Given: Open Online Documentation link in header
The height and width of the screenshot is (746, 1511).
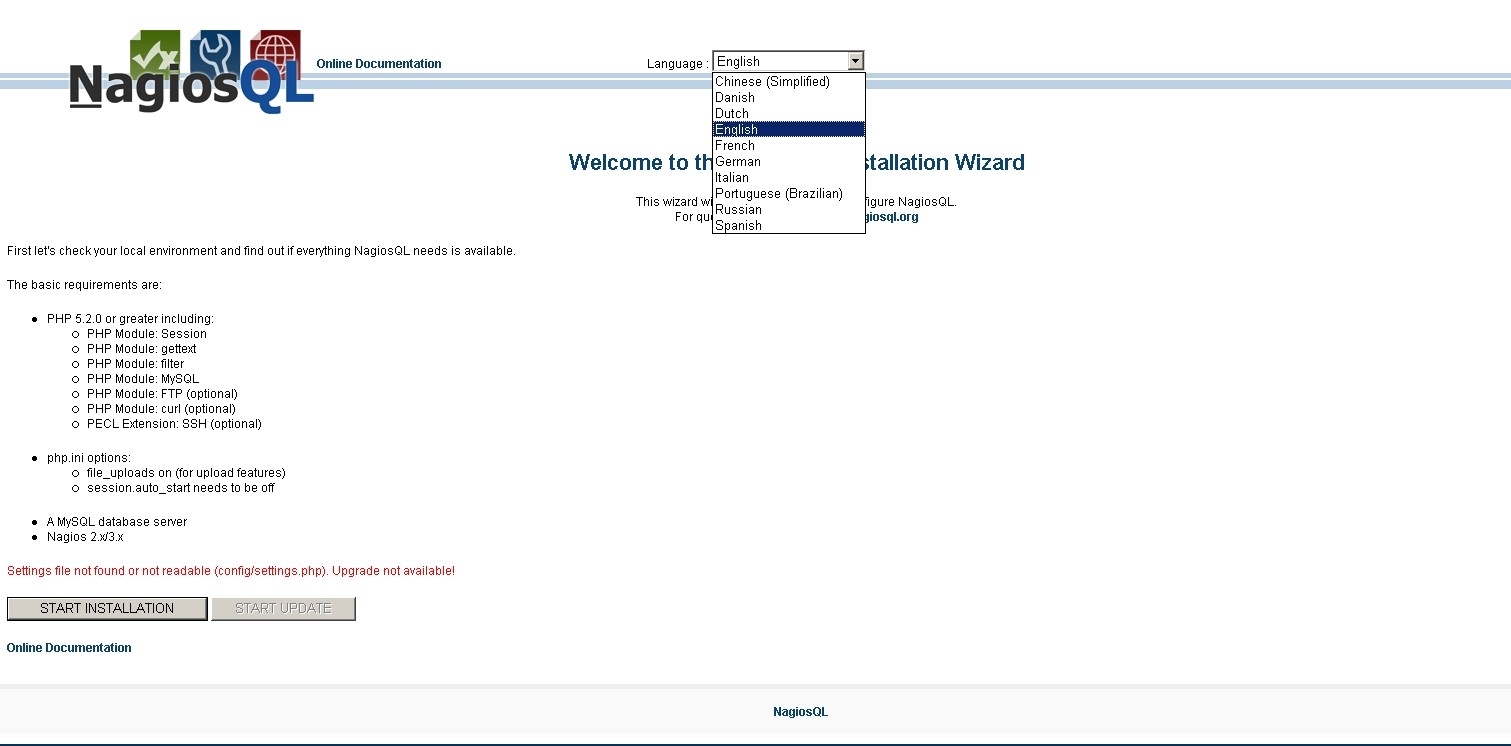Looking at the screenshot, I should tap(379, 64).
